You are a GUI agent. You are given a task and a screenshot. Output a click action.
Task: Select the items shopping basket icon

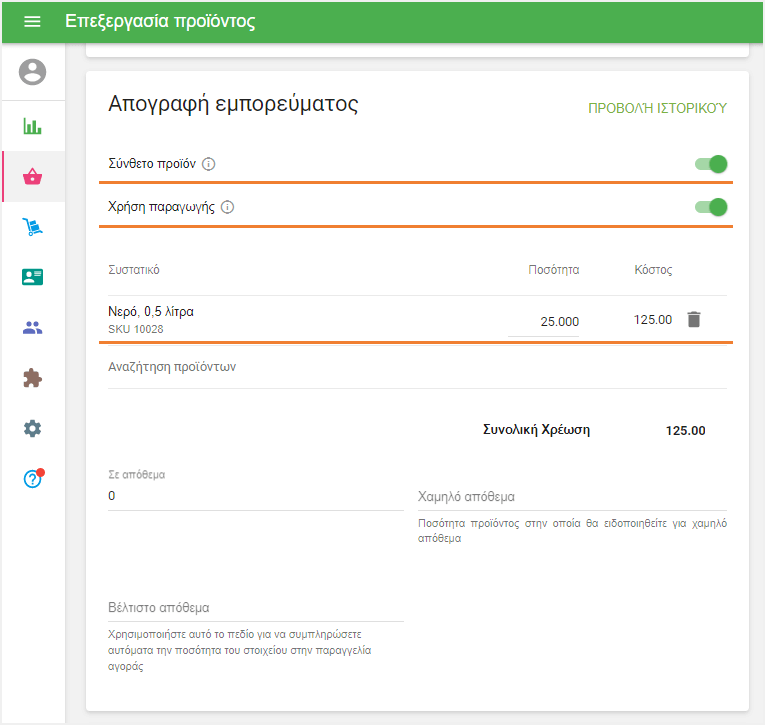click(x=33, y=177)
